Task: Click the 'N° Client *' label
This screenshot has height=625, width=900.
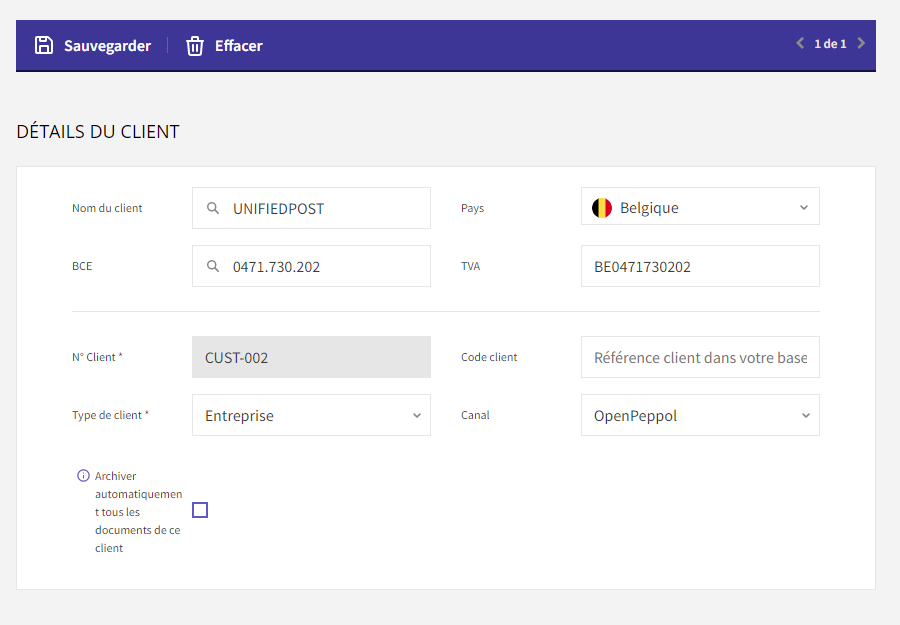Action: [97, 357]
